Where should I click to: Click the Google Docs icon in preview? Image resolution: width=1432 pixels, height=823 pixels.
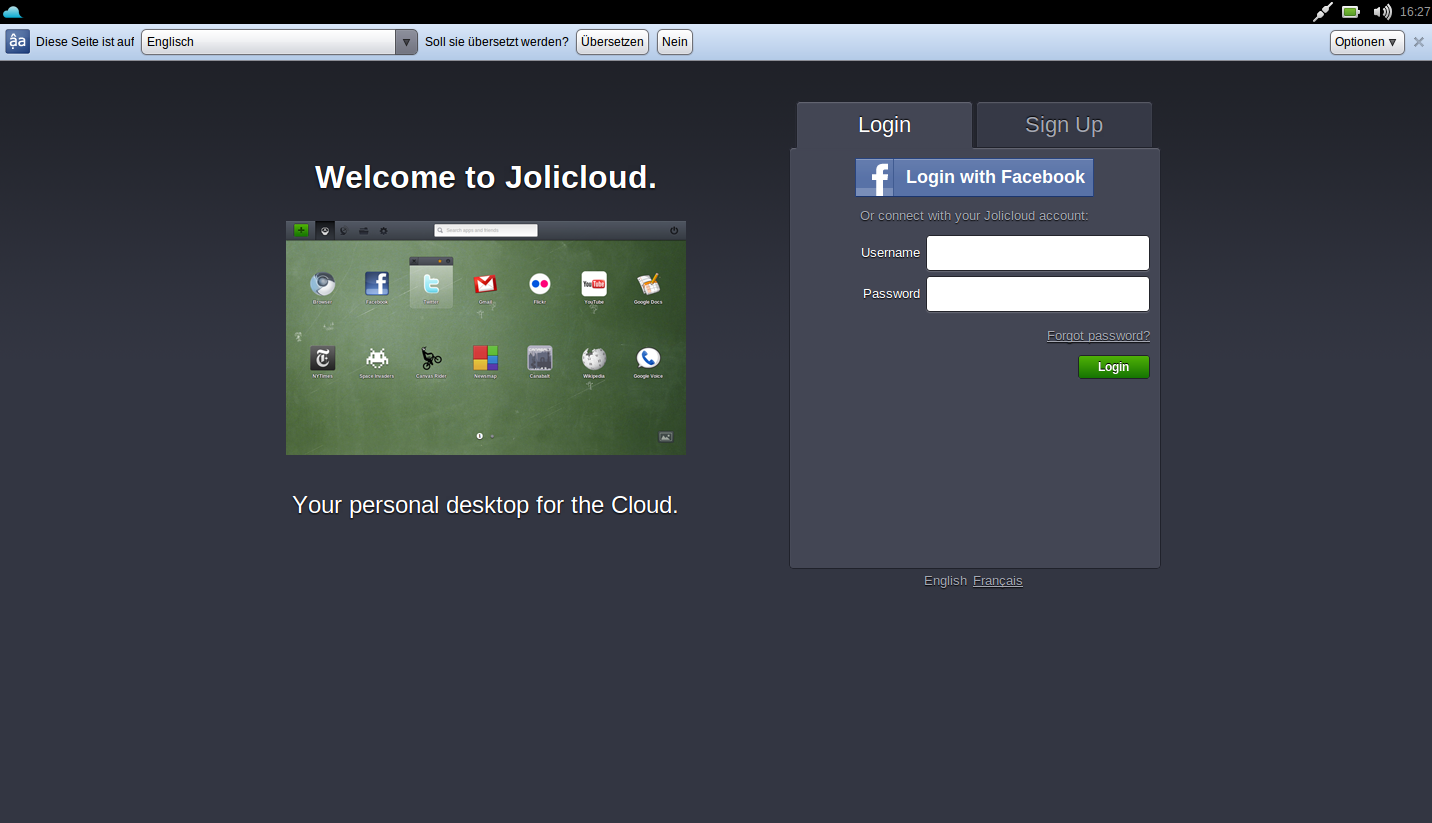pyautogui.click(x=648, y=284)
